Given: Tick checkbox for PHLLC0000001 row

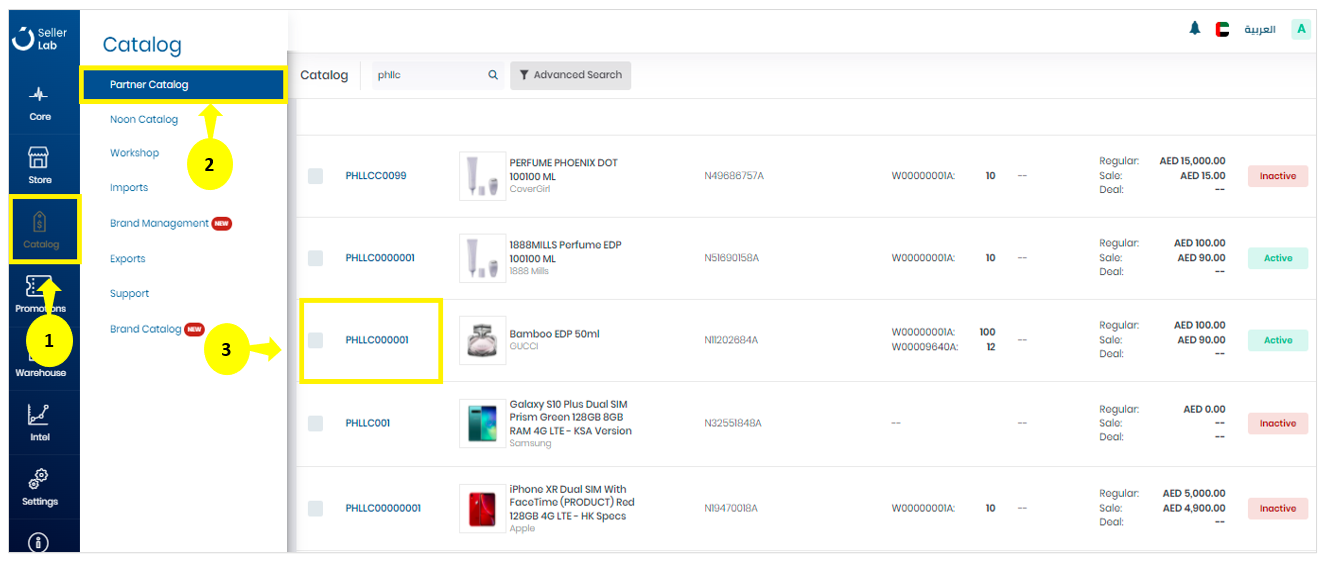Looking at the screenshot, I should [316, 258].
